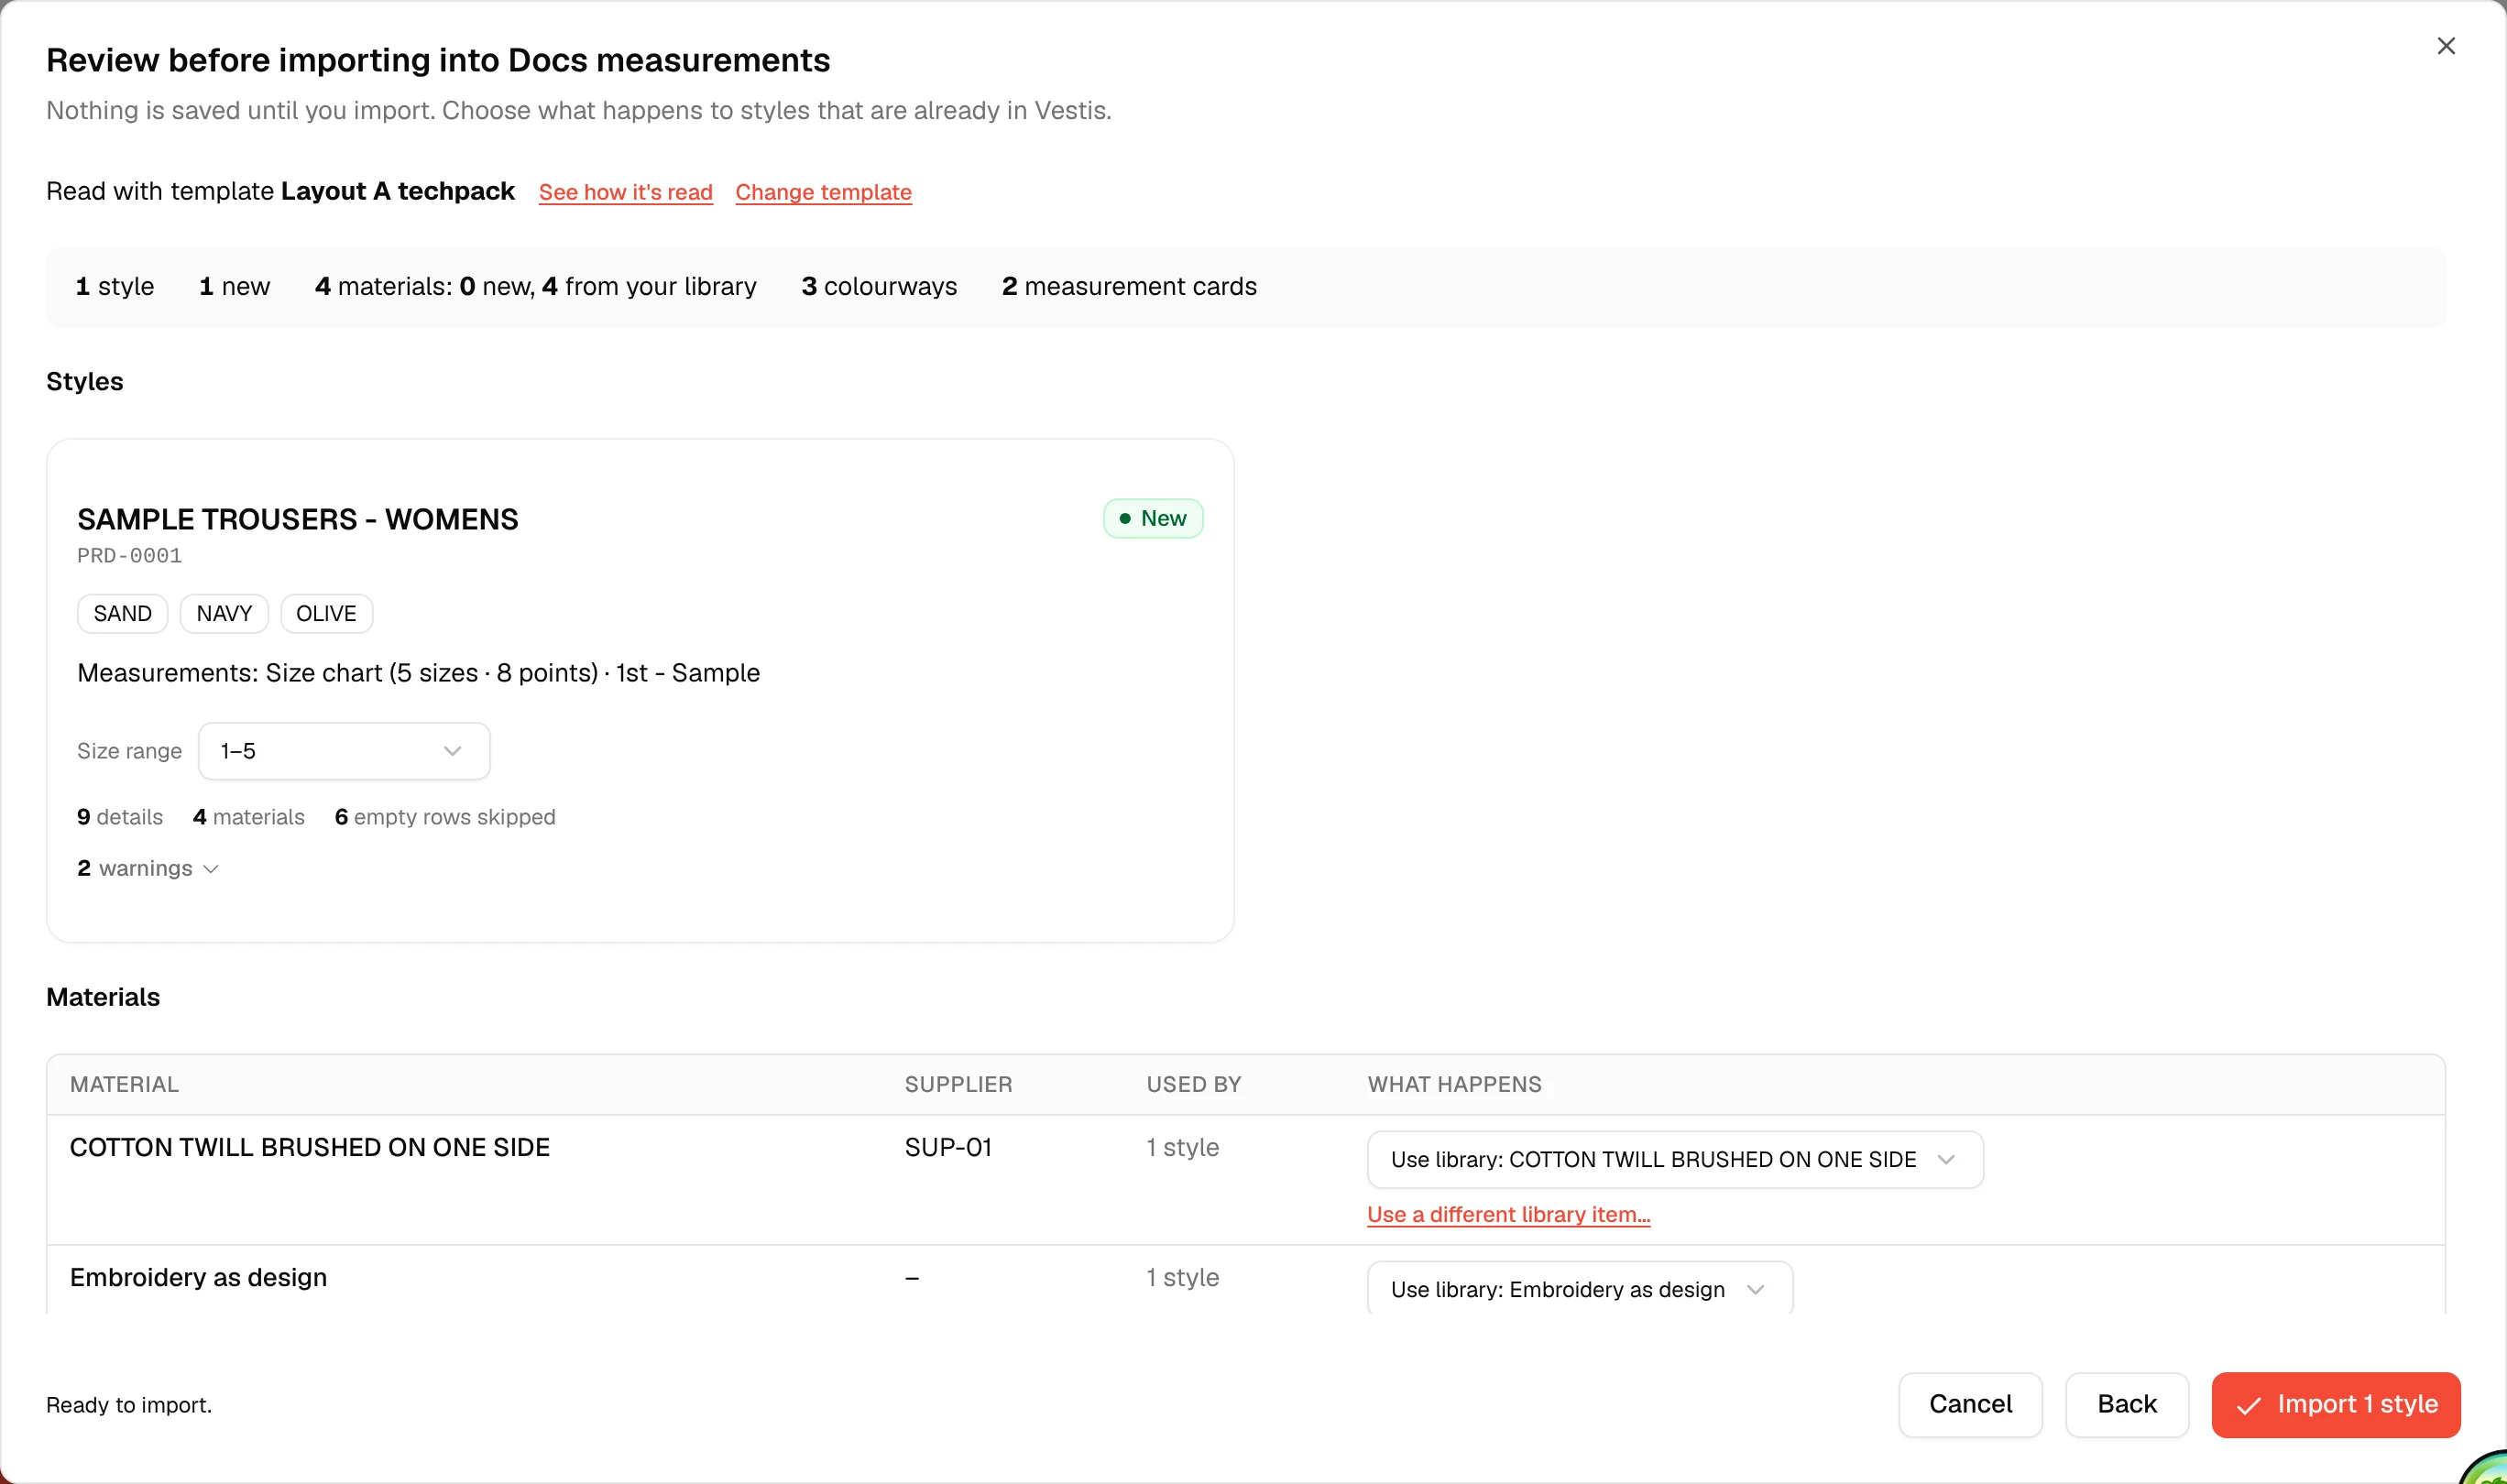Expand the 2 warnings list
The width and height of the screenshot is (2507, 1484).
tap(148, 868)
